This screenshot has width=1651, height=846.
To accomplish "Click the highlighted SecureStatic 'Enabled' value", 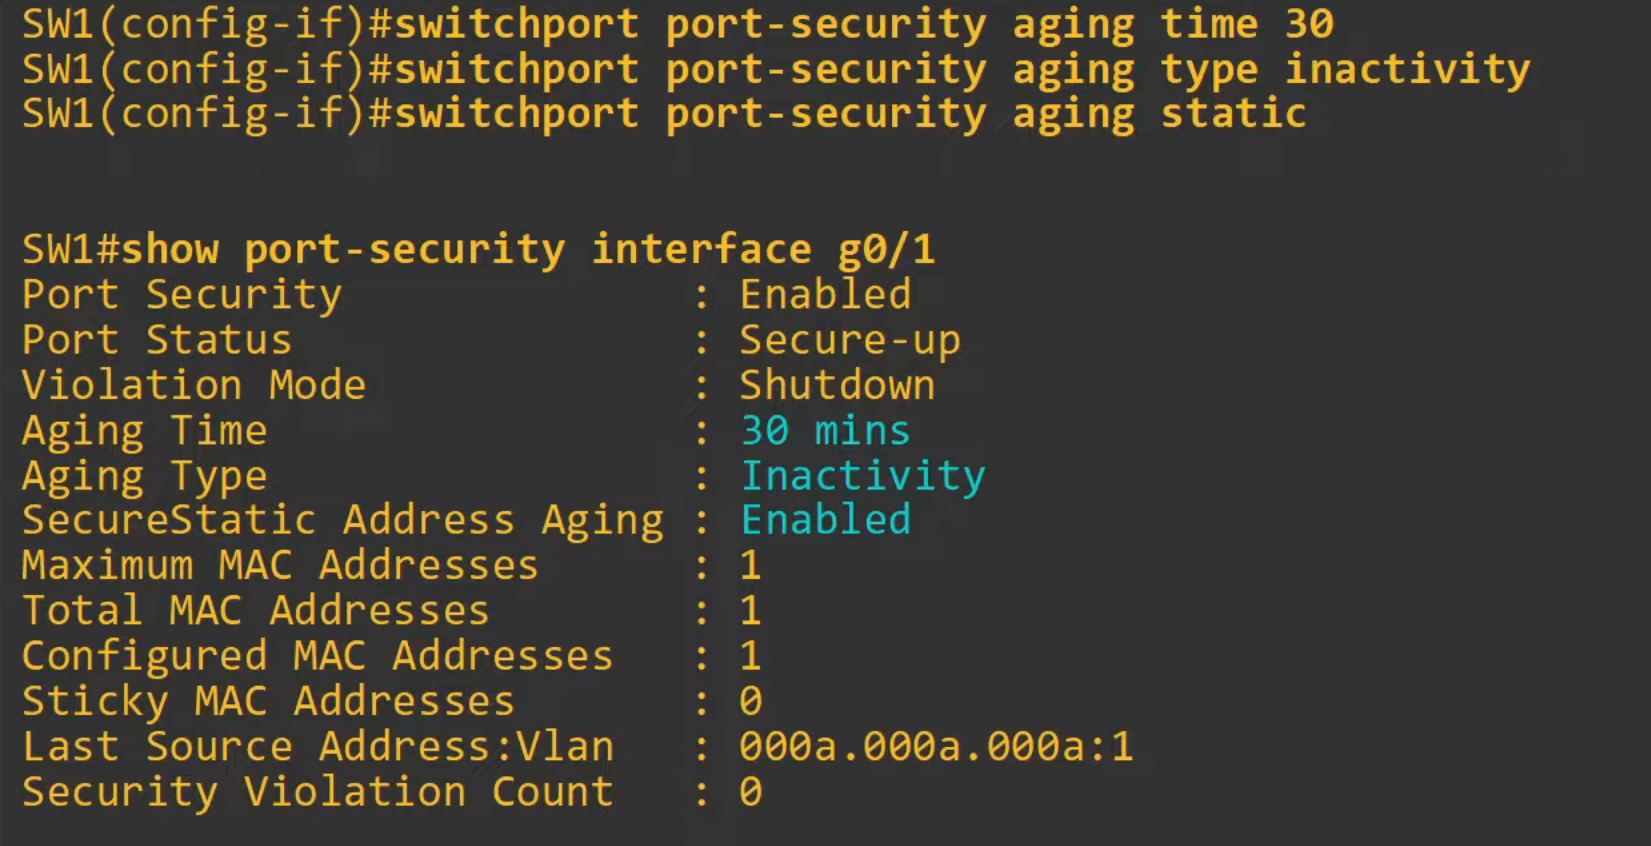I will coord(825,520).
